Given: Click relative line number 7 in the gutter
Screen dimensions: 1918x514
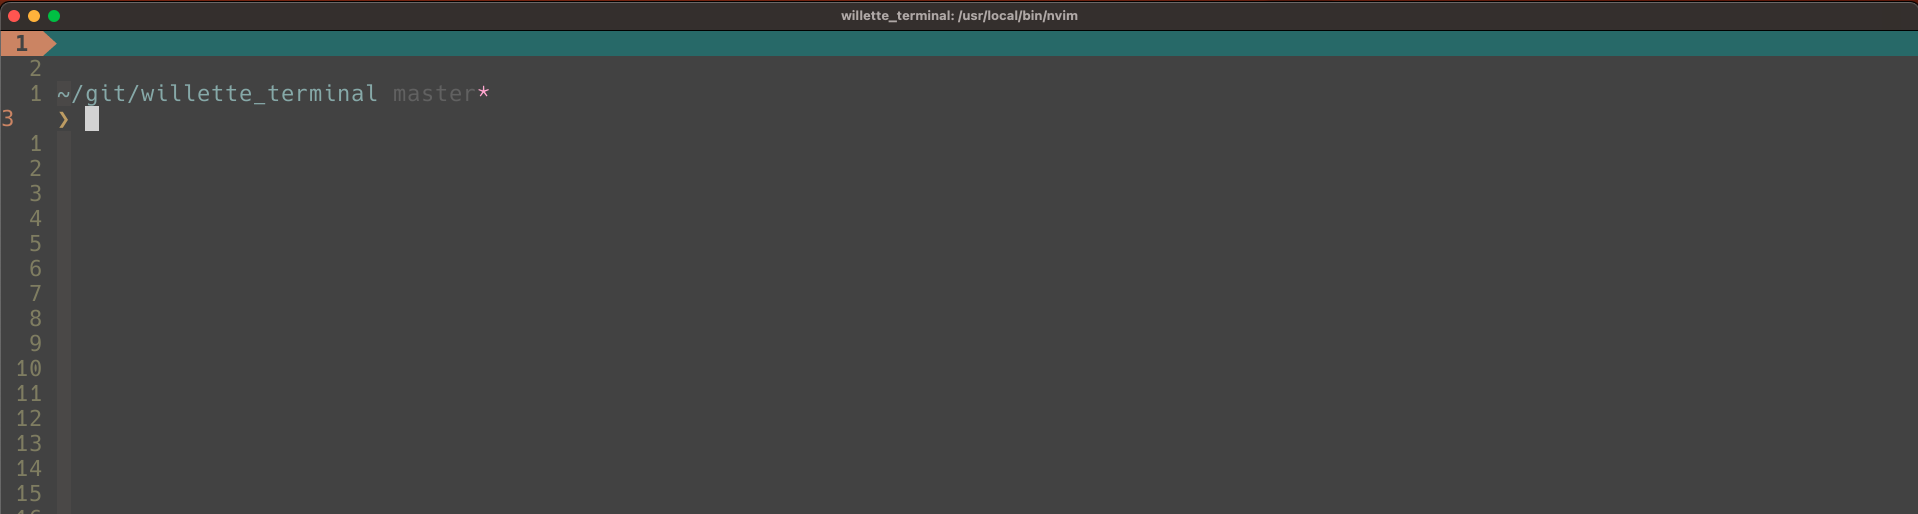Looking at the screenshot, I should coord(35,294).
